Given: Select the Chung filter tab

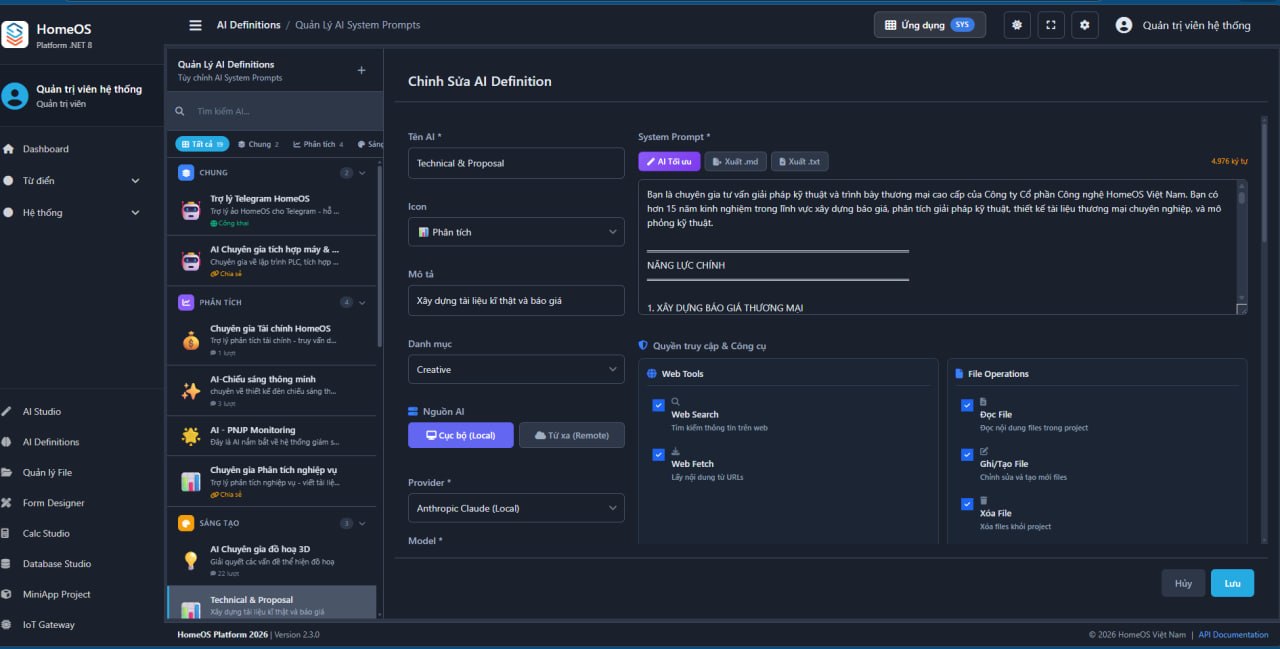Looking at the screenshot, I should point(259,144).
